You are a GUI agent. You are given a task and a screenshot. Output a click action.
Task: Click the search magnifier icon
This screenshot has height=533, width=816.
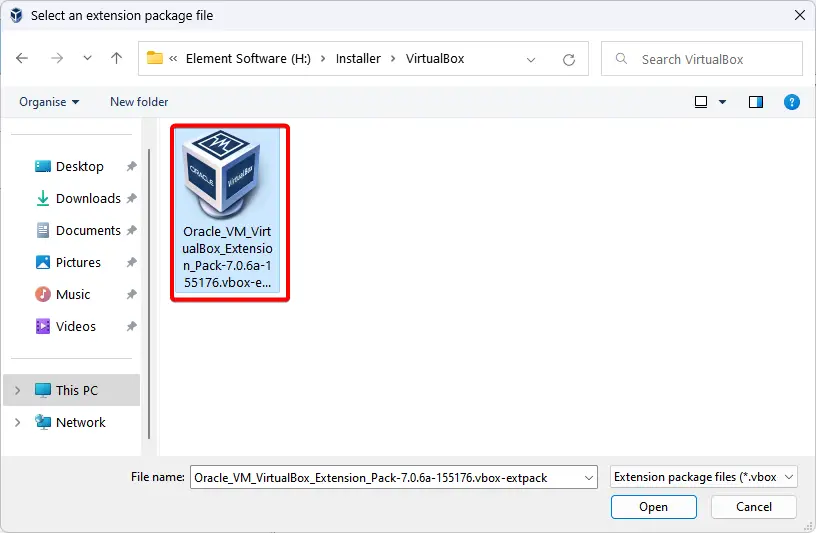tap(621, 58)
